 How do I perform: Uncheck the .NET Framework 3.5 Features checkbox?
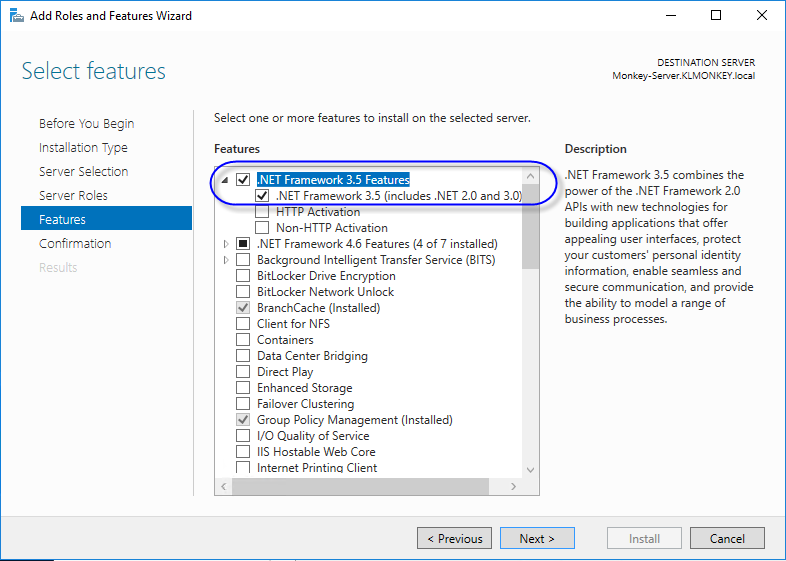pos(243,179)
